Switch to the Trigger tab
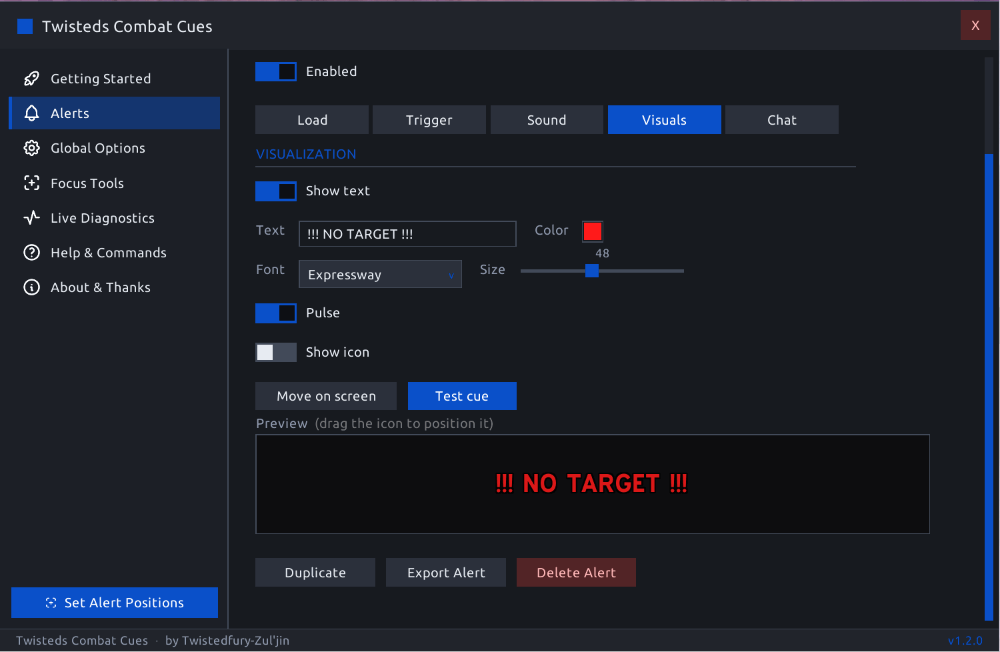The image size is (1000, 652). (429, 120)
